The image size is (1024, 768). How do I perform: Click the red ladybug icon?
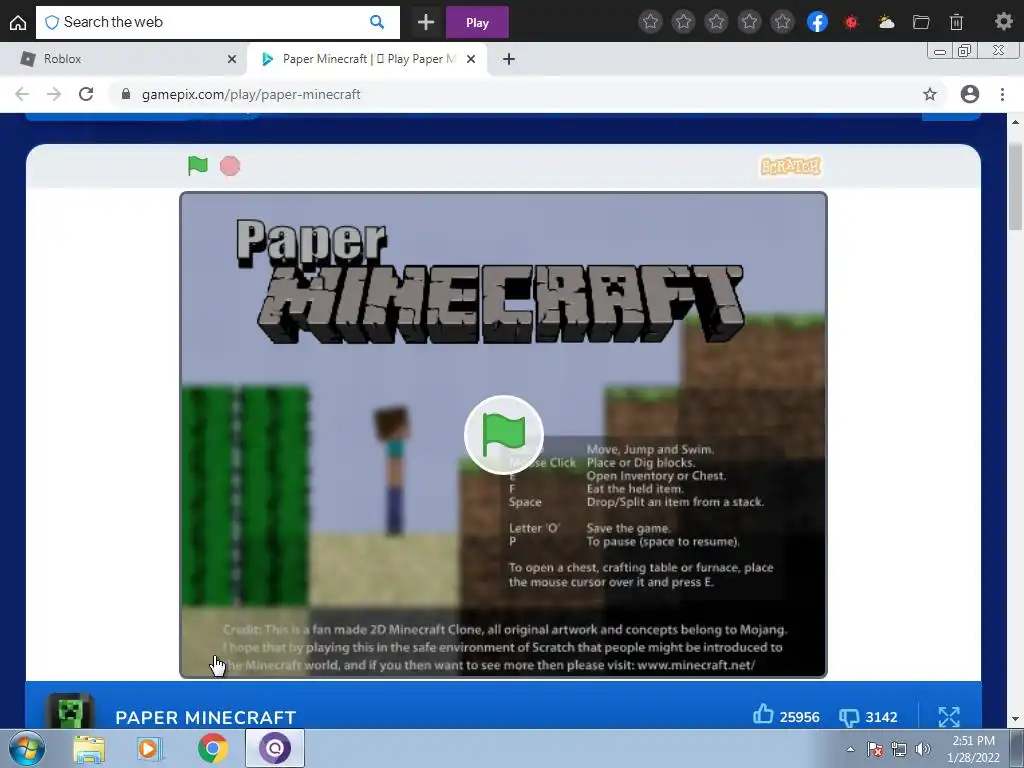(851, 22)
